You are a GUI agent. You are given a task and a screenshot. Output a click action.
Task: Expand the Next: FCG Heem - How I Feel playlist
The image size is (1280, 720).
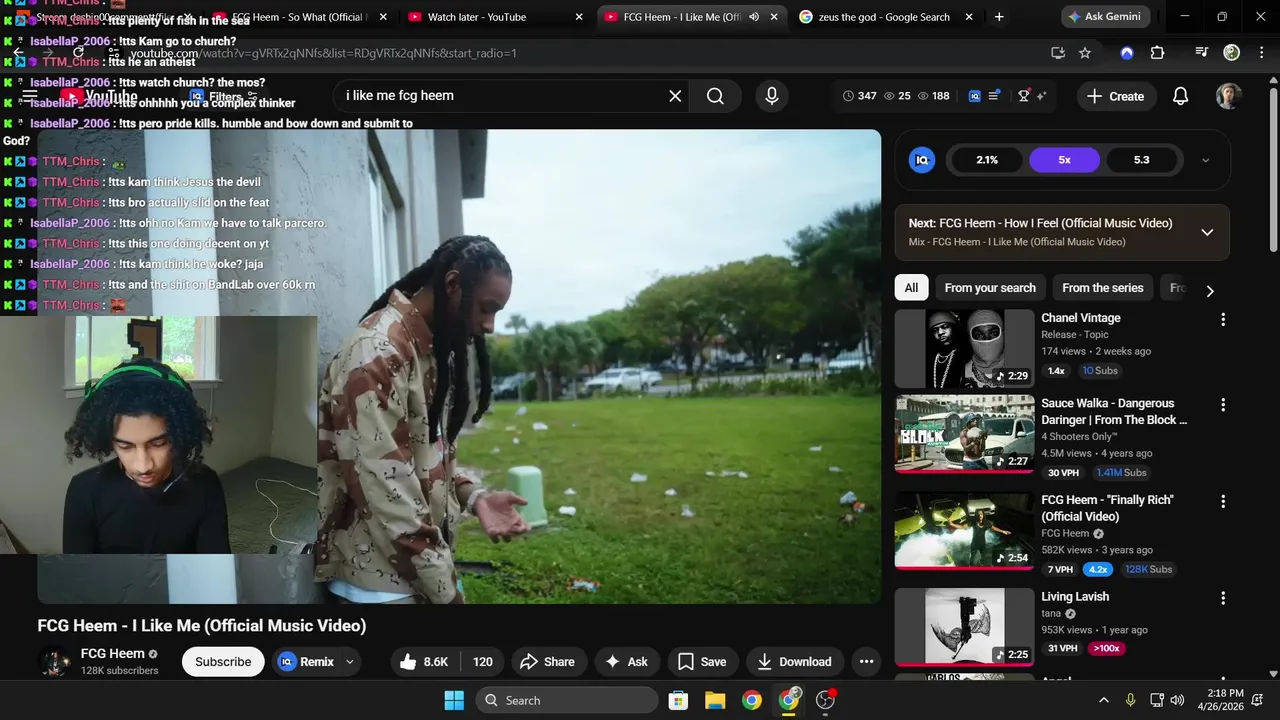1207,232
